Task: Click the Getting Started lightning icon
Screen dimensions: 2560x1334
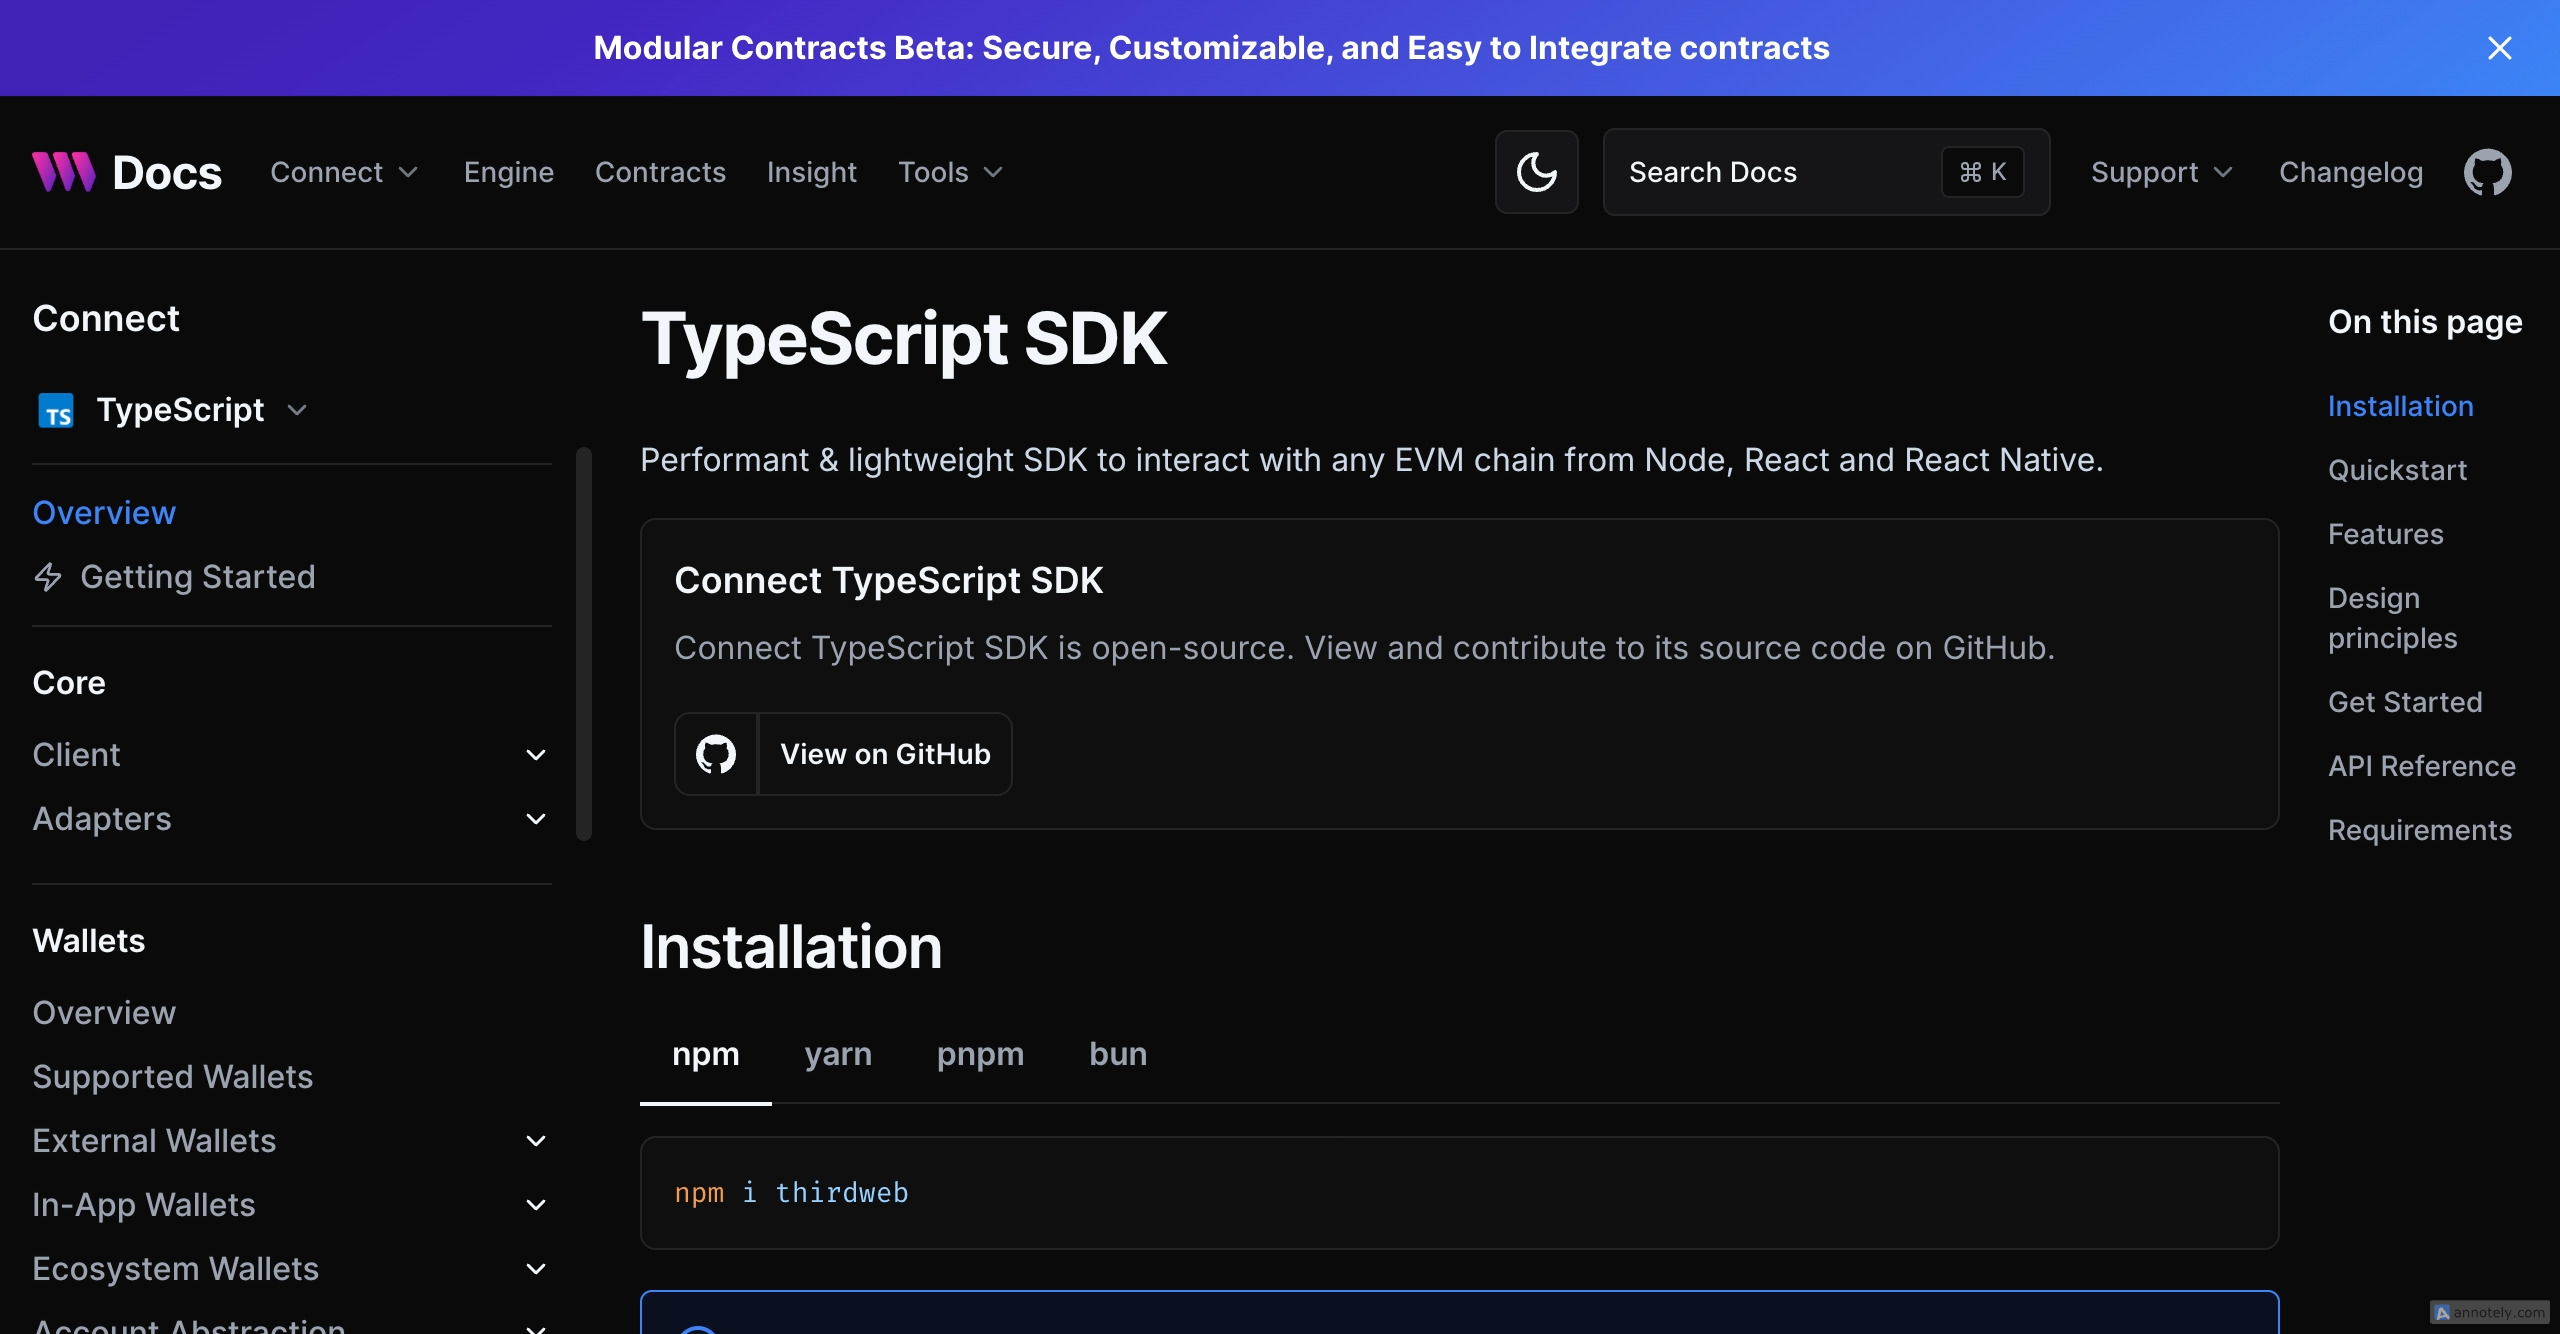Action: (x=48, y=577)
